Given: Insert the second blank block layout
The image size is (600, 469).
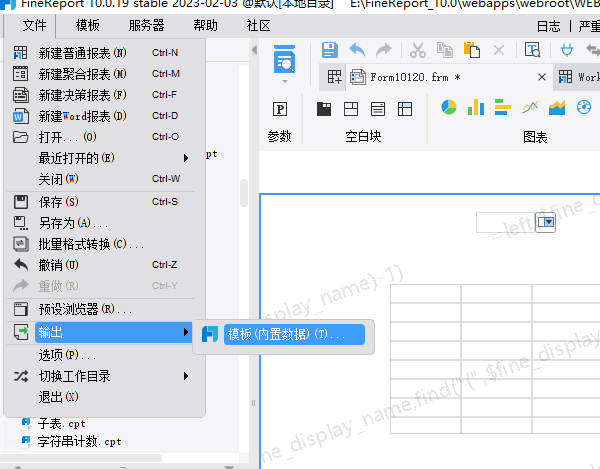Looking at the screenshot, I should [351, 109].
